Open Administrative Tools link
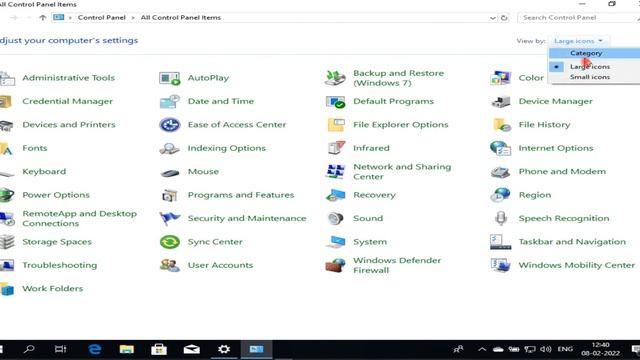Screen dimensions: 640x360 point(69,78)
